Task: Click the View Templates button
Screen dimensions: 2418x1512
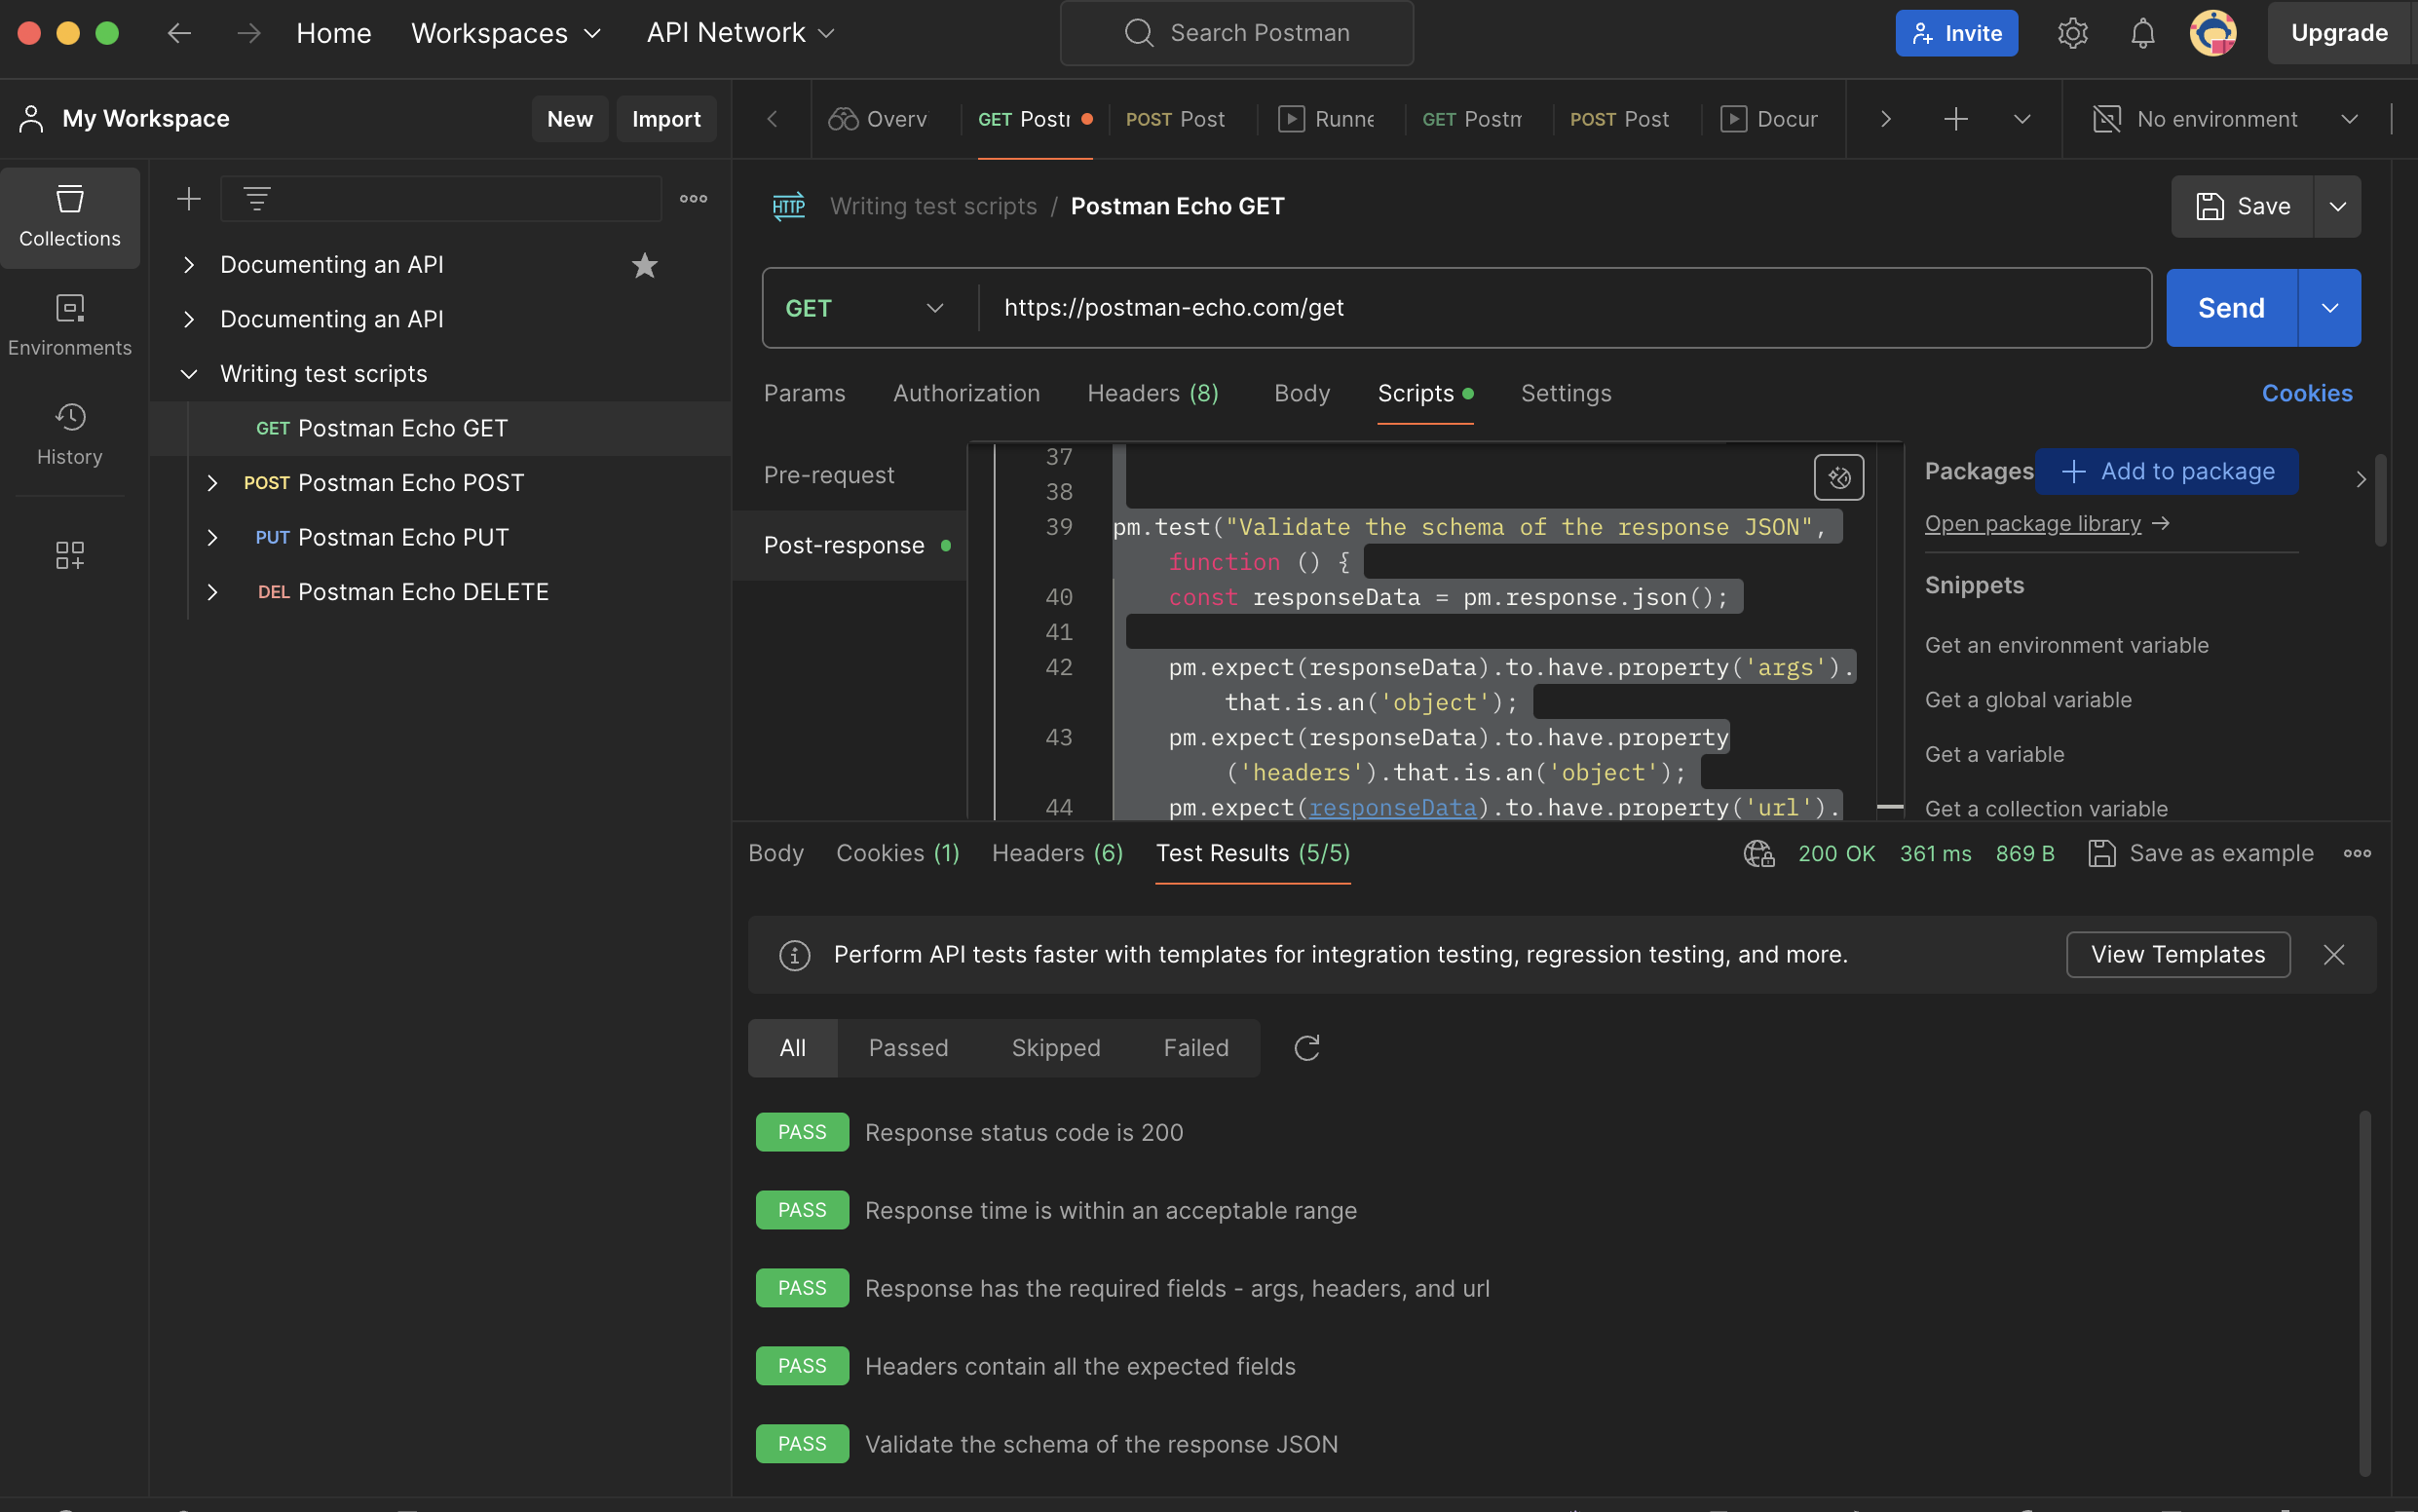Action: [2177, 954]
